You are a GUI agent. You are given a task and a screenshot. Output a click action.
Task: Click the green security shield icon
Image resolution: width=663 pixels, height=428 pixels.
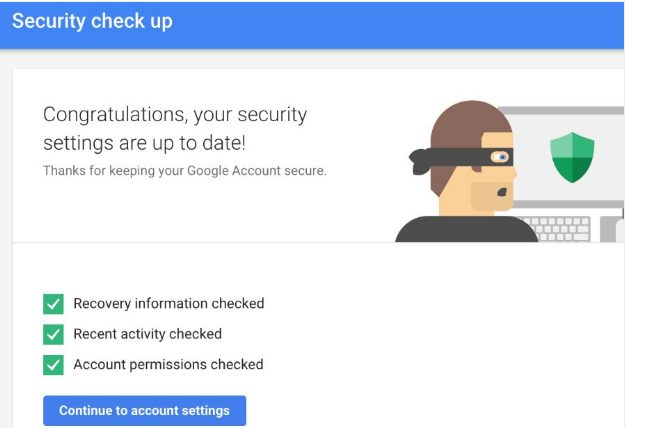tap(572, 157)
